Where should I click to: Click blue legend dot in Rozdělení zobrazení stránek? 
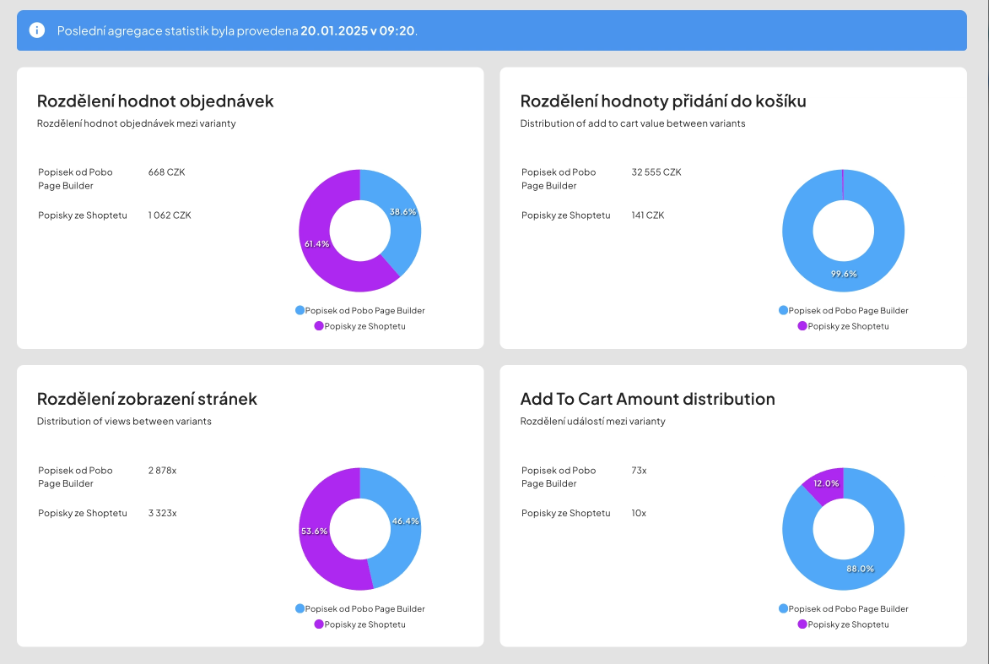pyautogui.click(x=300, y=608)
